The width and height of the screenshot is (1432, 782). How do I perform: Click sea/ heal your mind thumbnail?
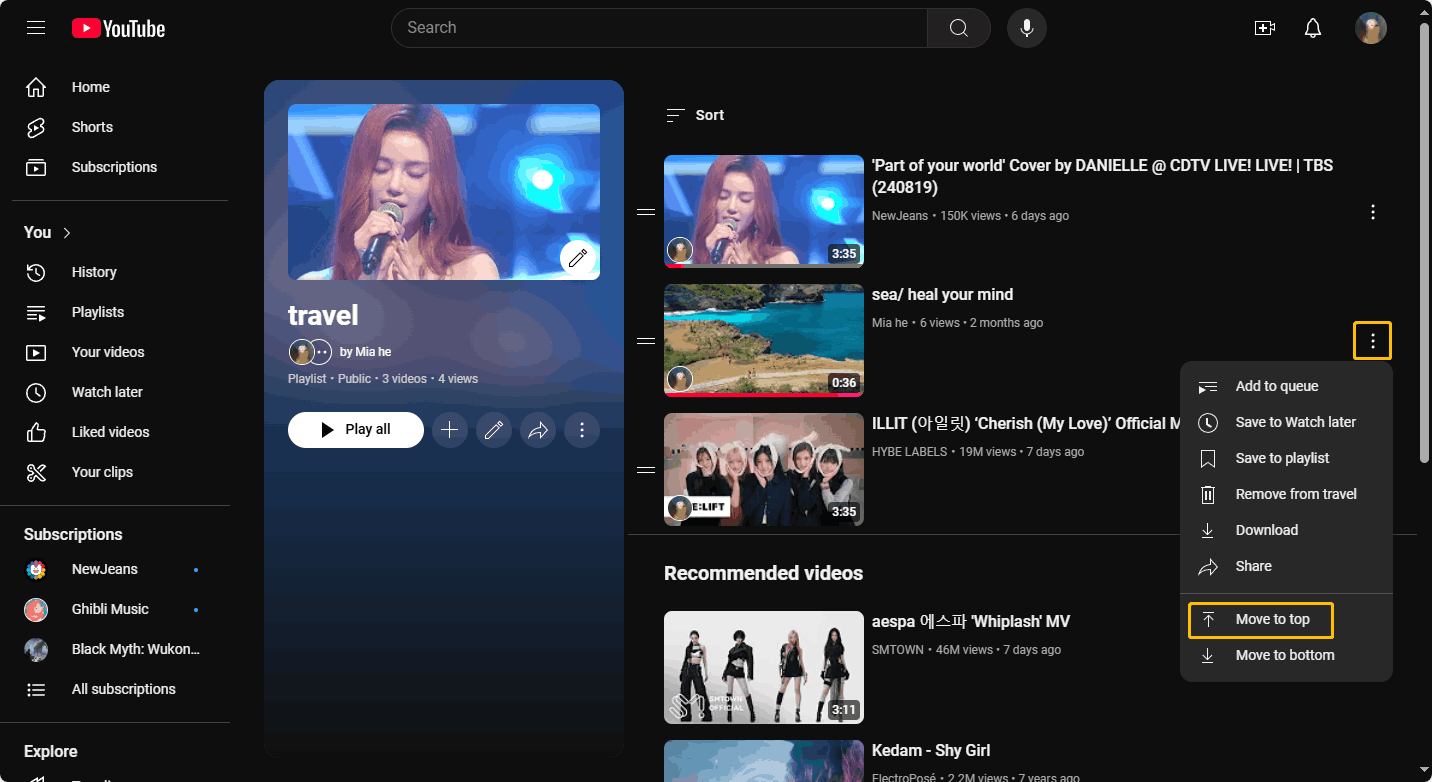(x=764, y=340)
